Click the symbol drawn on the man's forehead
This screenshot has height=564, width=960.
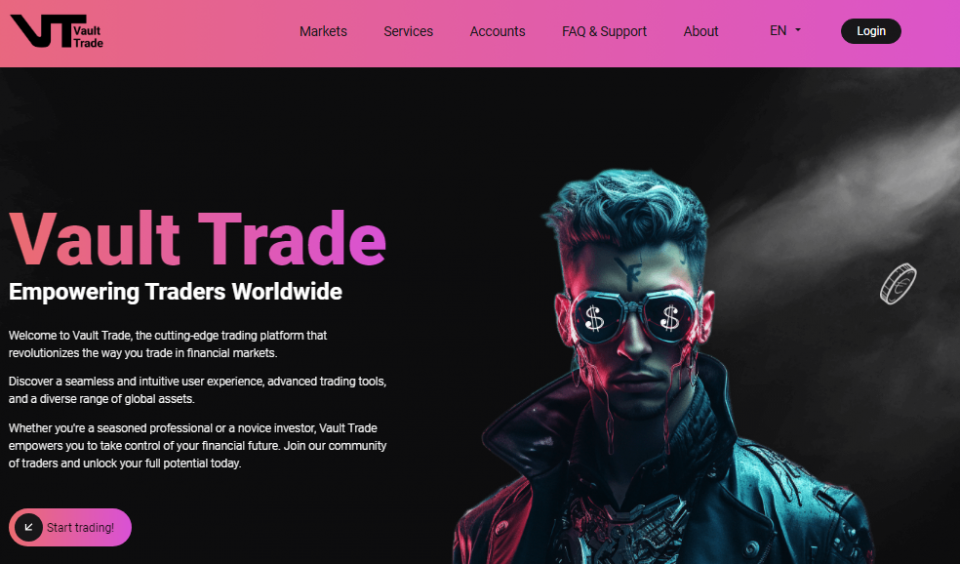629,272
